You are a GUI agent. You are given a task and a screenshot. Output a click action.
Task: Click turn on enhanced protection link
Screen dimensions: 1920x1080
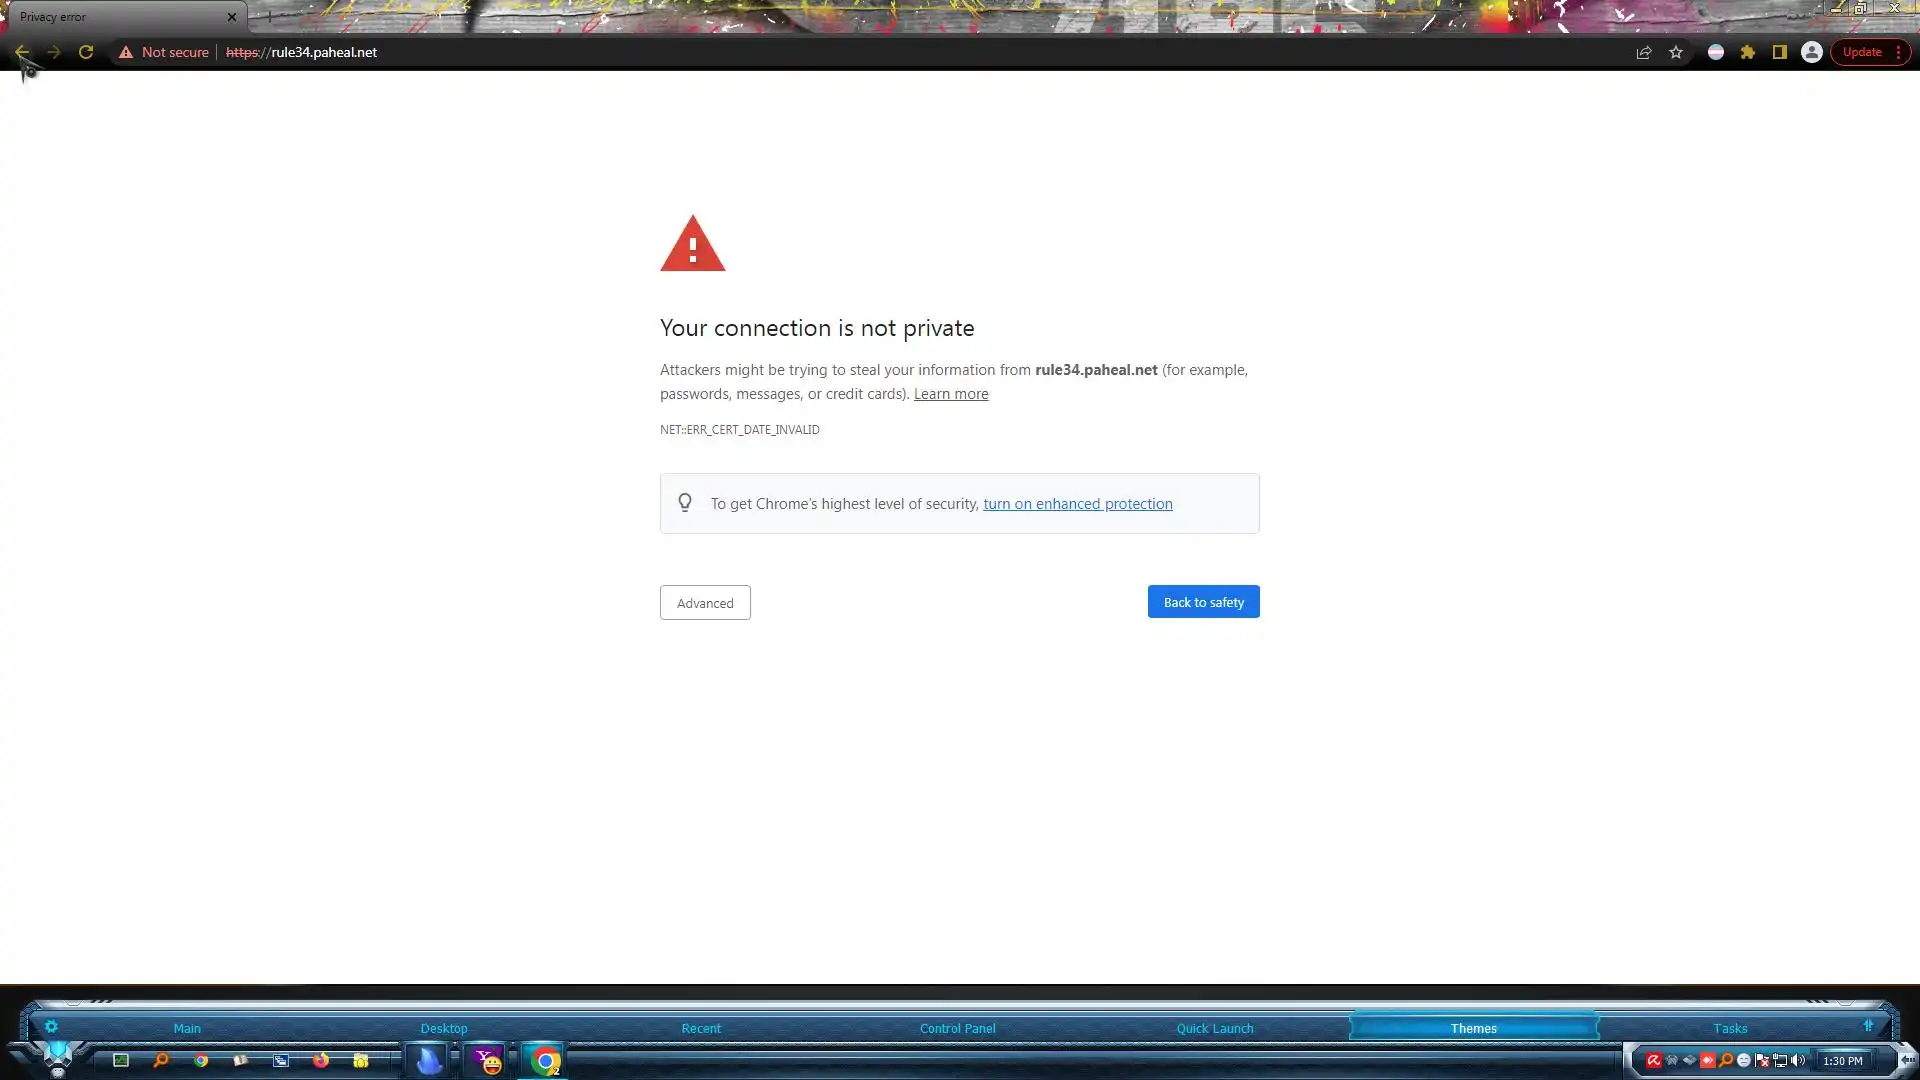tap(1077, 504)
